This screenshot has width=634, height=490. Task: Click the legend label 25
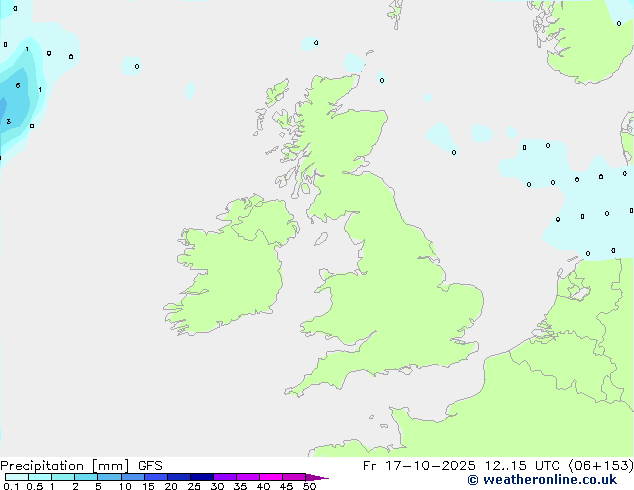pos(194,486)
